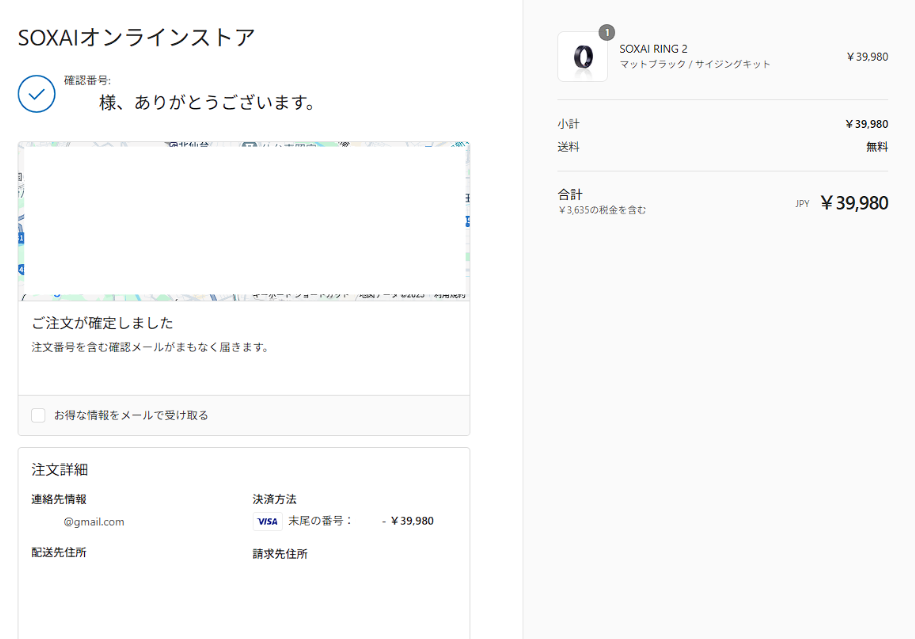Screen dimensions: 915x639
Task: Select the 無料 shipping value
Action: [x=877, y=146]
